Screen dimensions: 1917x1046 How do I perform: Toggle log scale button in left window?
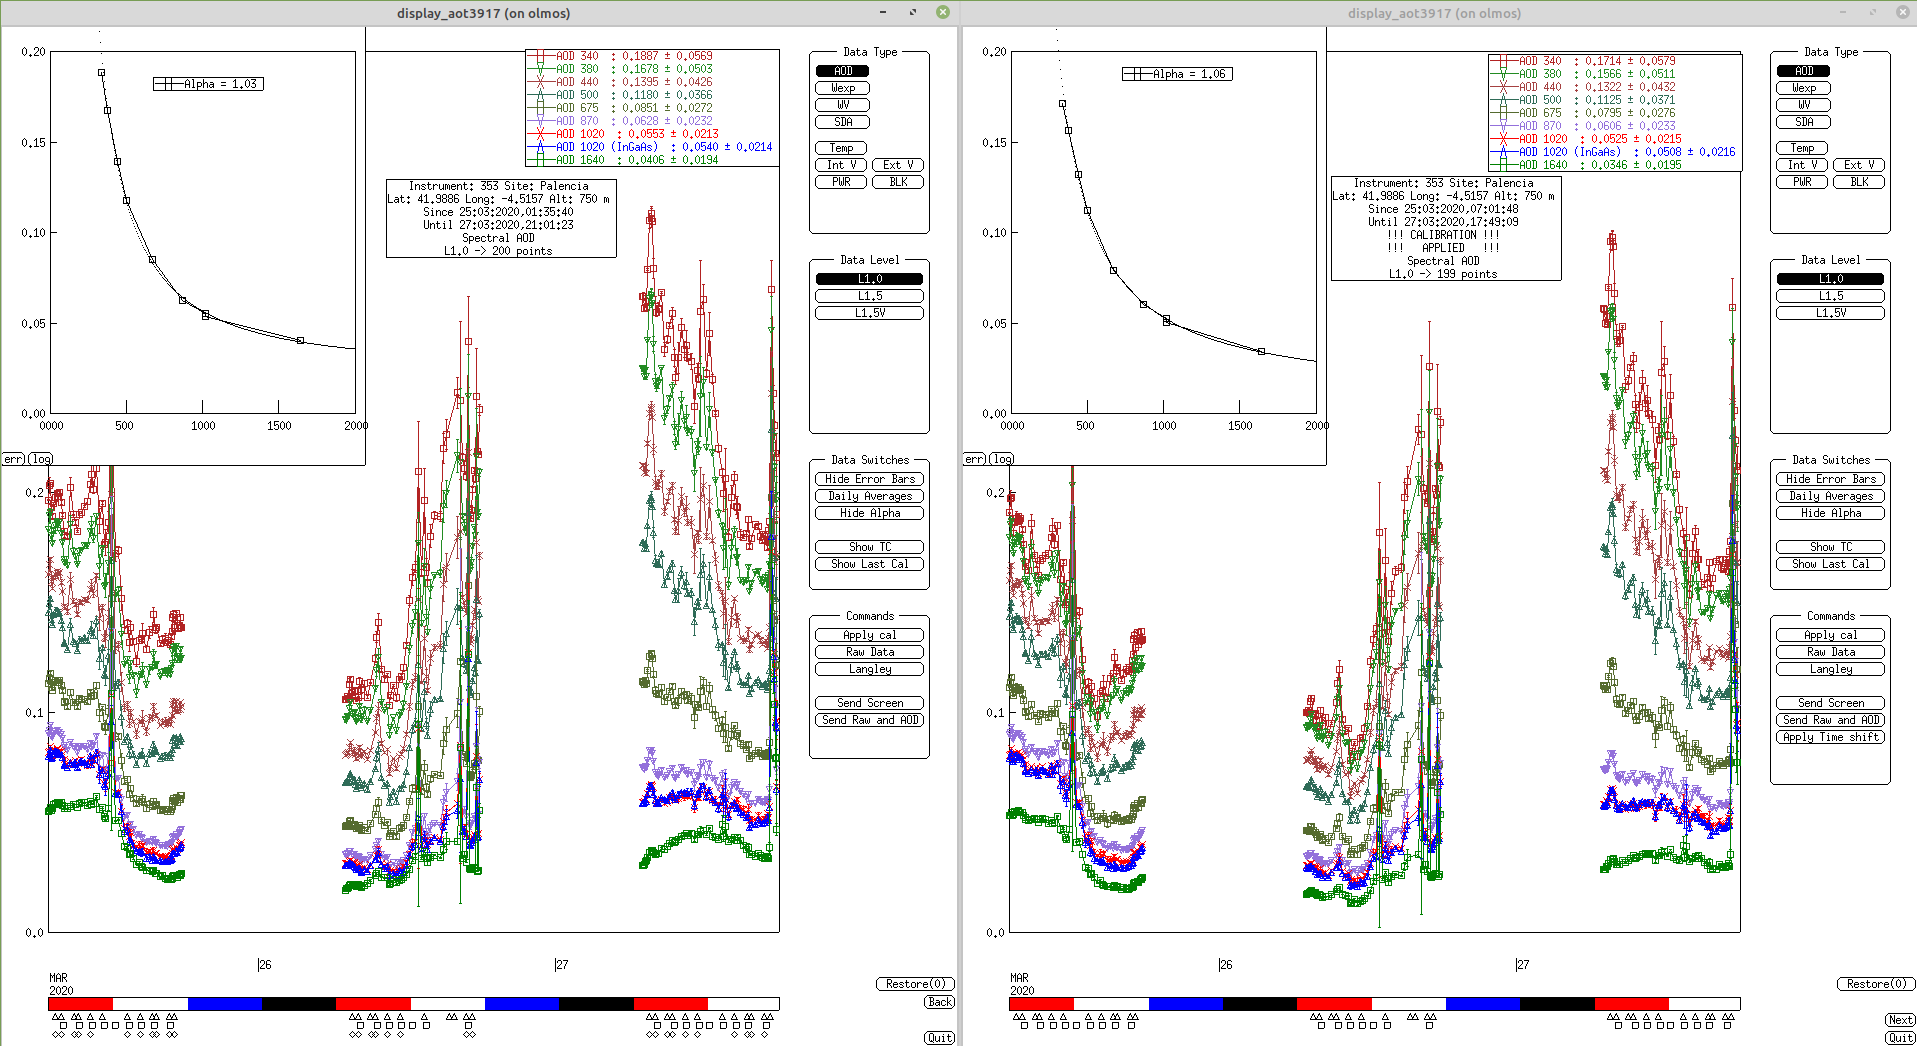[41, 459]
